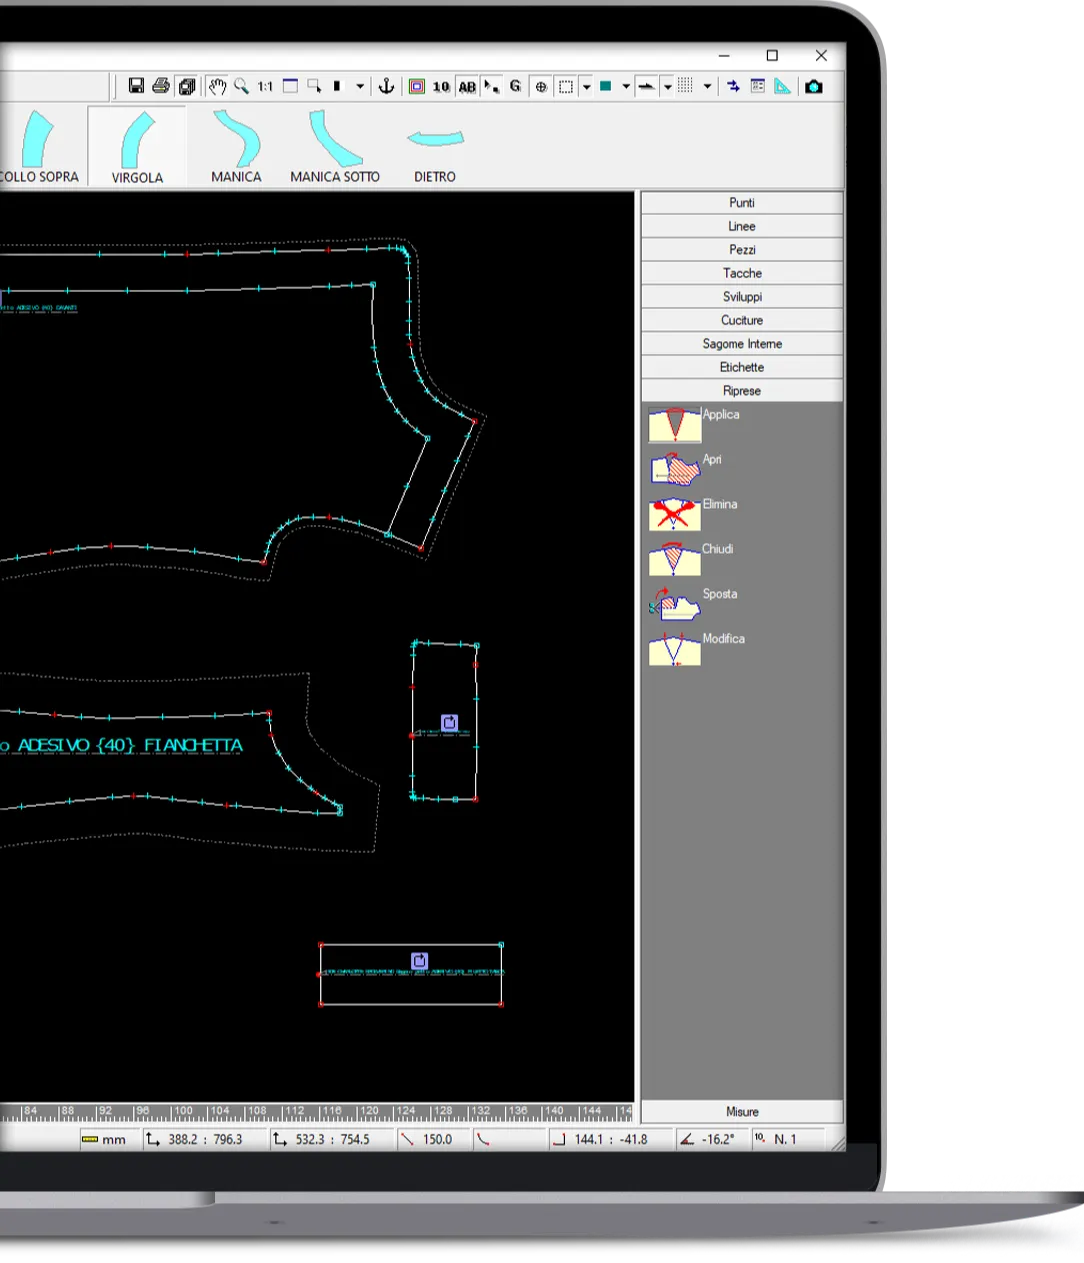This screenshot has height=1263, width=1084.
Task: Open the Tacche panel section
Action: tap(742, 273)
